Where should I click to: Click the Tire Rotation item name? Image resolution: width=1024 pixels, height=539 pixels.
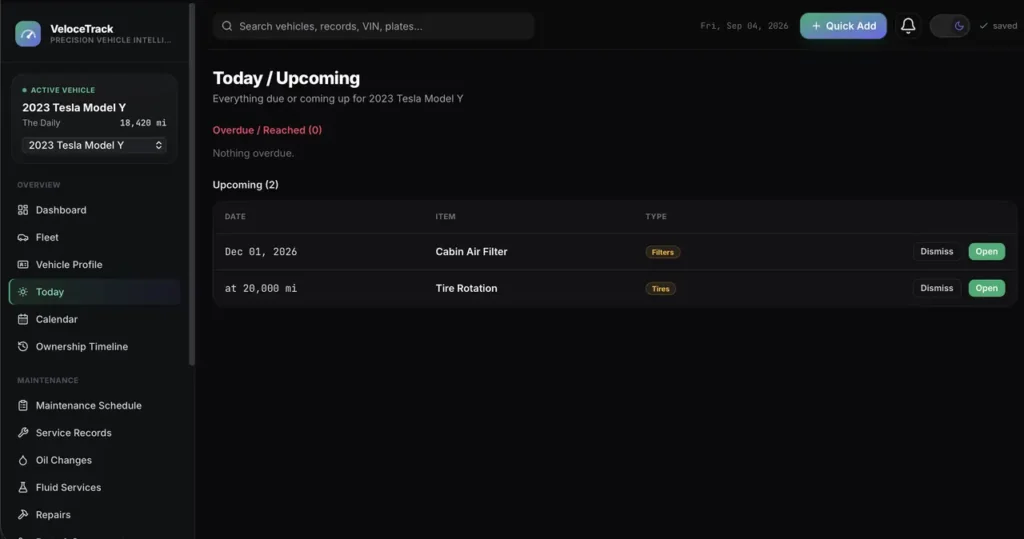(x=466, y=288)
